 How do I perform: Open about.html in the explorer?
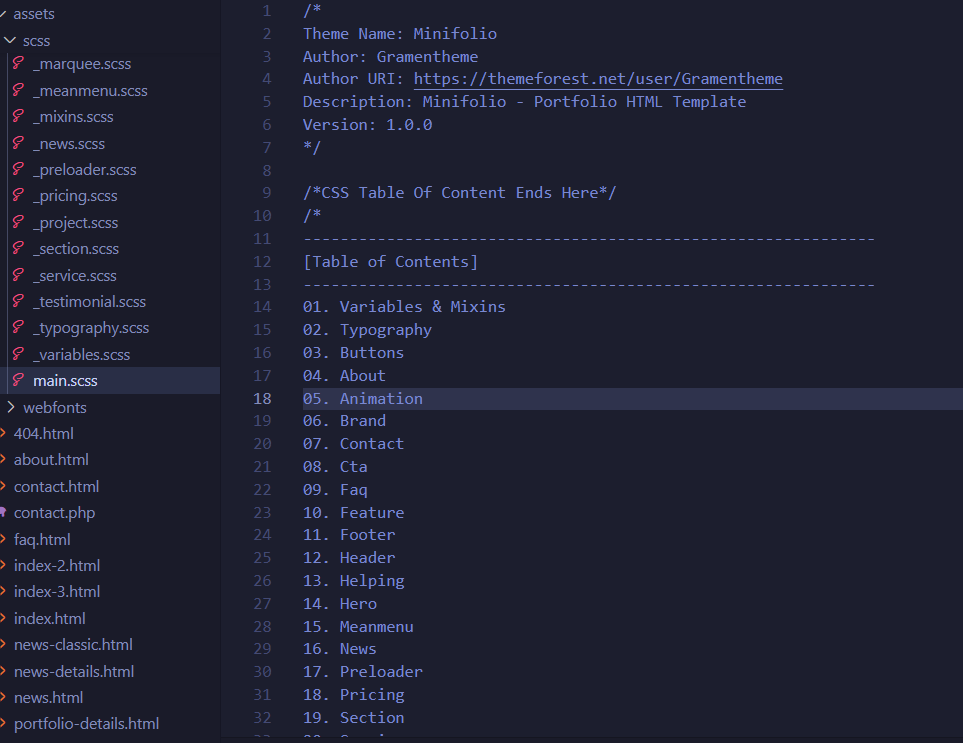pyautogui.click(x=51, y=460)
